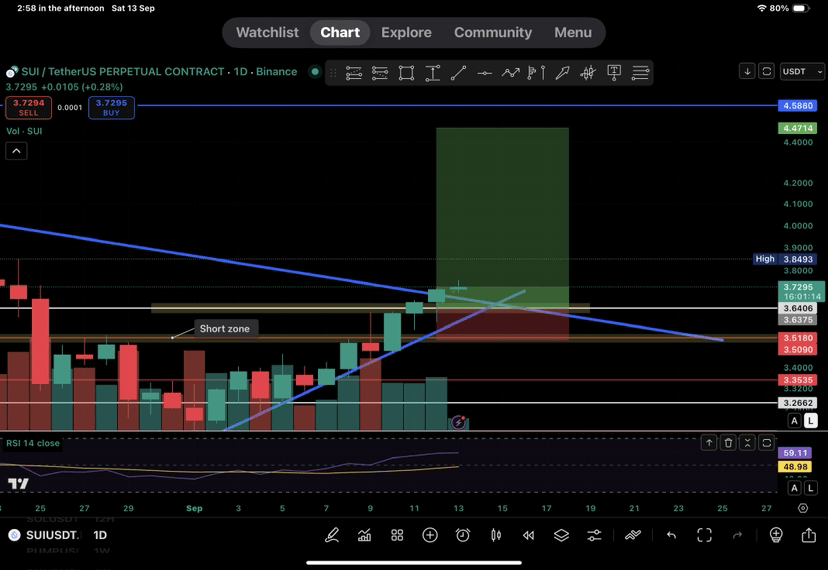The width and height of the screenshot is (828, 570).
Task: Select the Price Range measuring tool
Action: click(x=432, y=73)
